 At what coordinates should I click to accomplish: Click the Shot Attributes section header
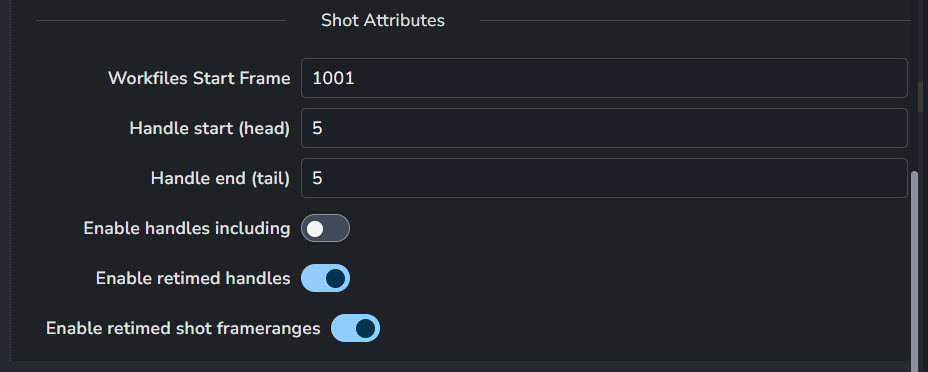pyautogui.click(x=383, y=21)
